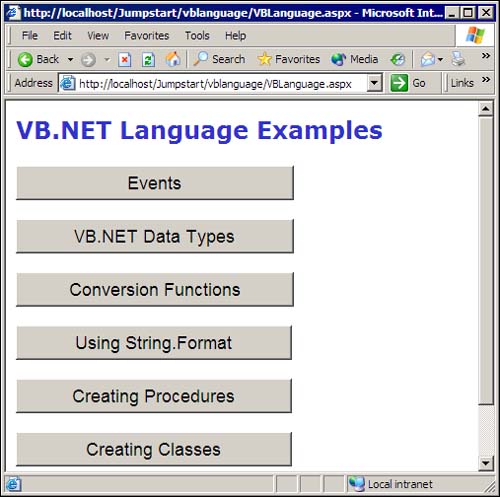Click the vertical scrollbar thumb
Screen dimensions: 500x497
(486, 260)
